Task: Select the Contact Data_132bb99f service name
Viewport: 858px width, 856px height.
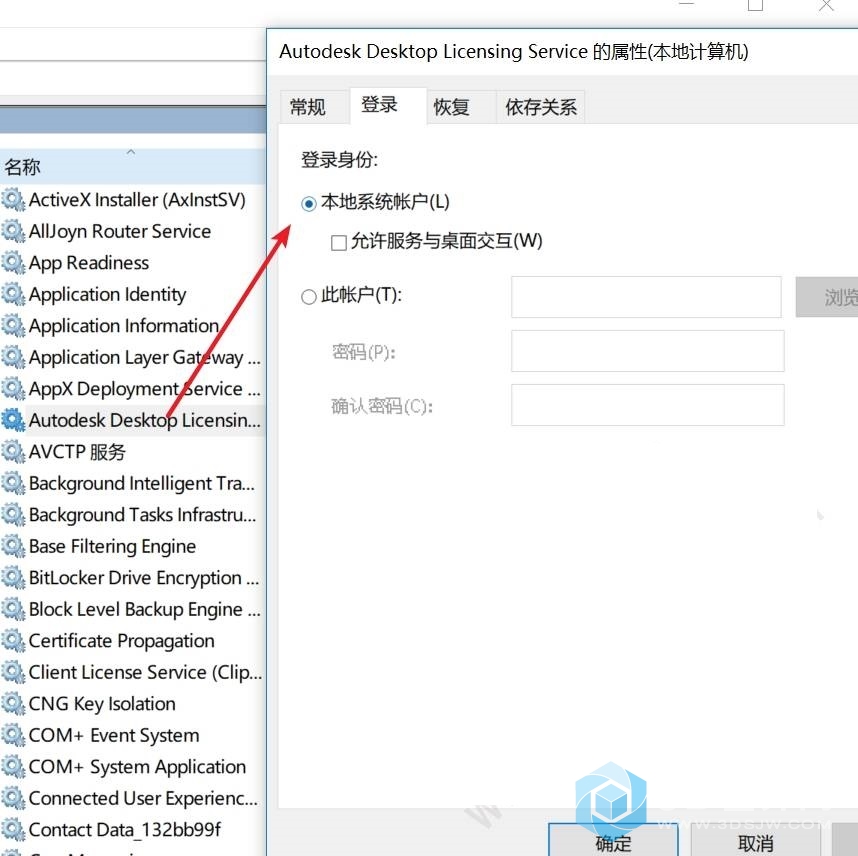Action: pyautogui.click(x=125, y=830)
